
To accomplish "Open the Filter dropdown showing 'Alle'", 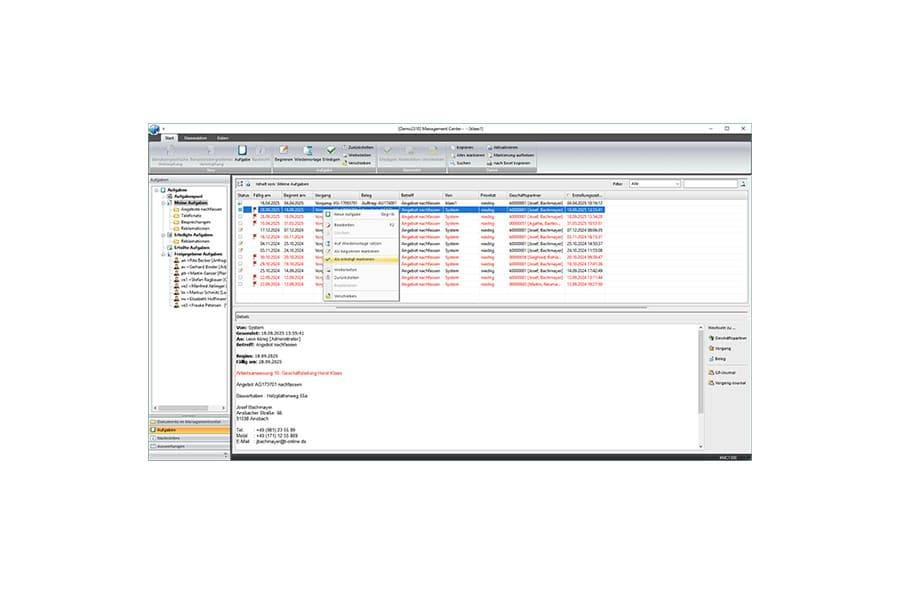I will point(655,184).
